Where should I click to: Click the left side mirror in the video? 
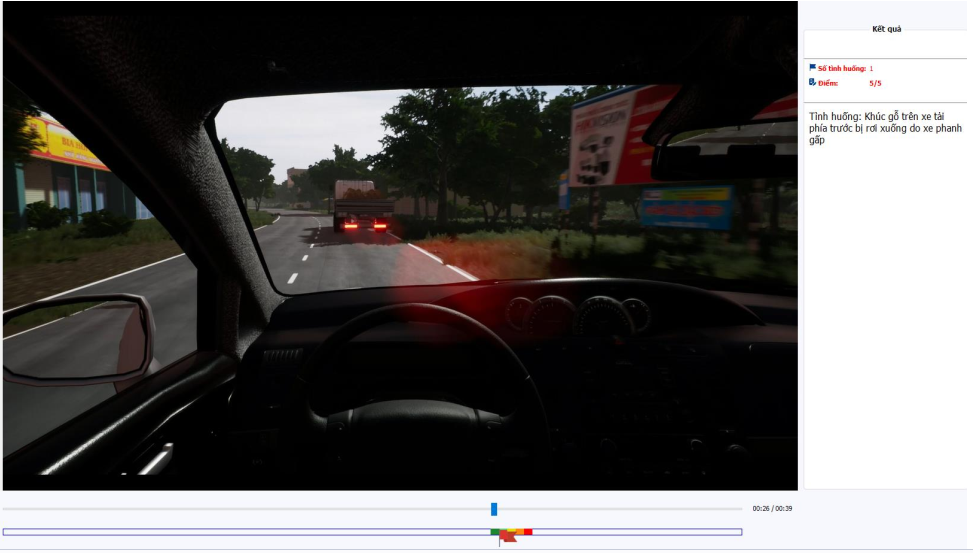[x=78, y=339]
